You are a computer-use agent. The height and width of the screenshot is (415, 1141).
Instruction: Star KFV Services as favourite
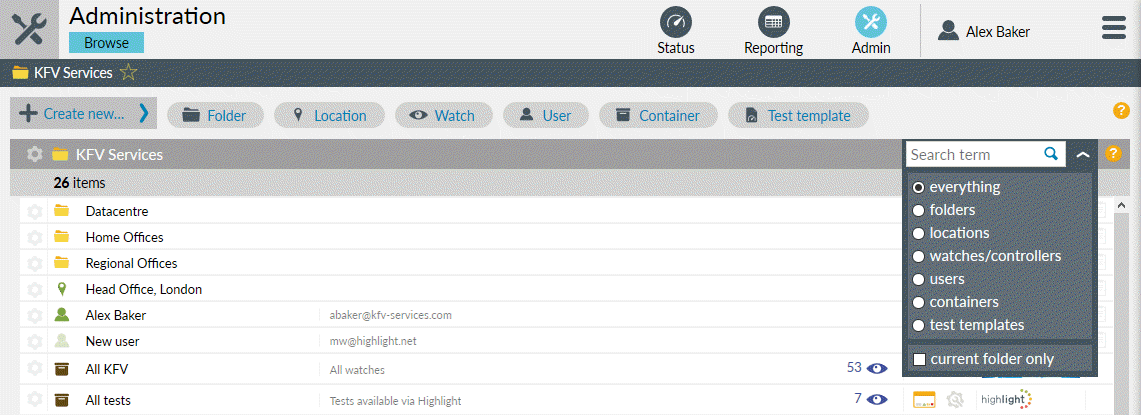point(128,73)
